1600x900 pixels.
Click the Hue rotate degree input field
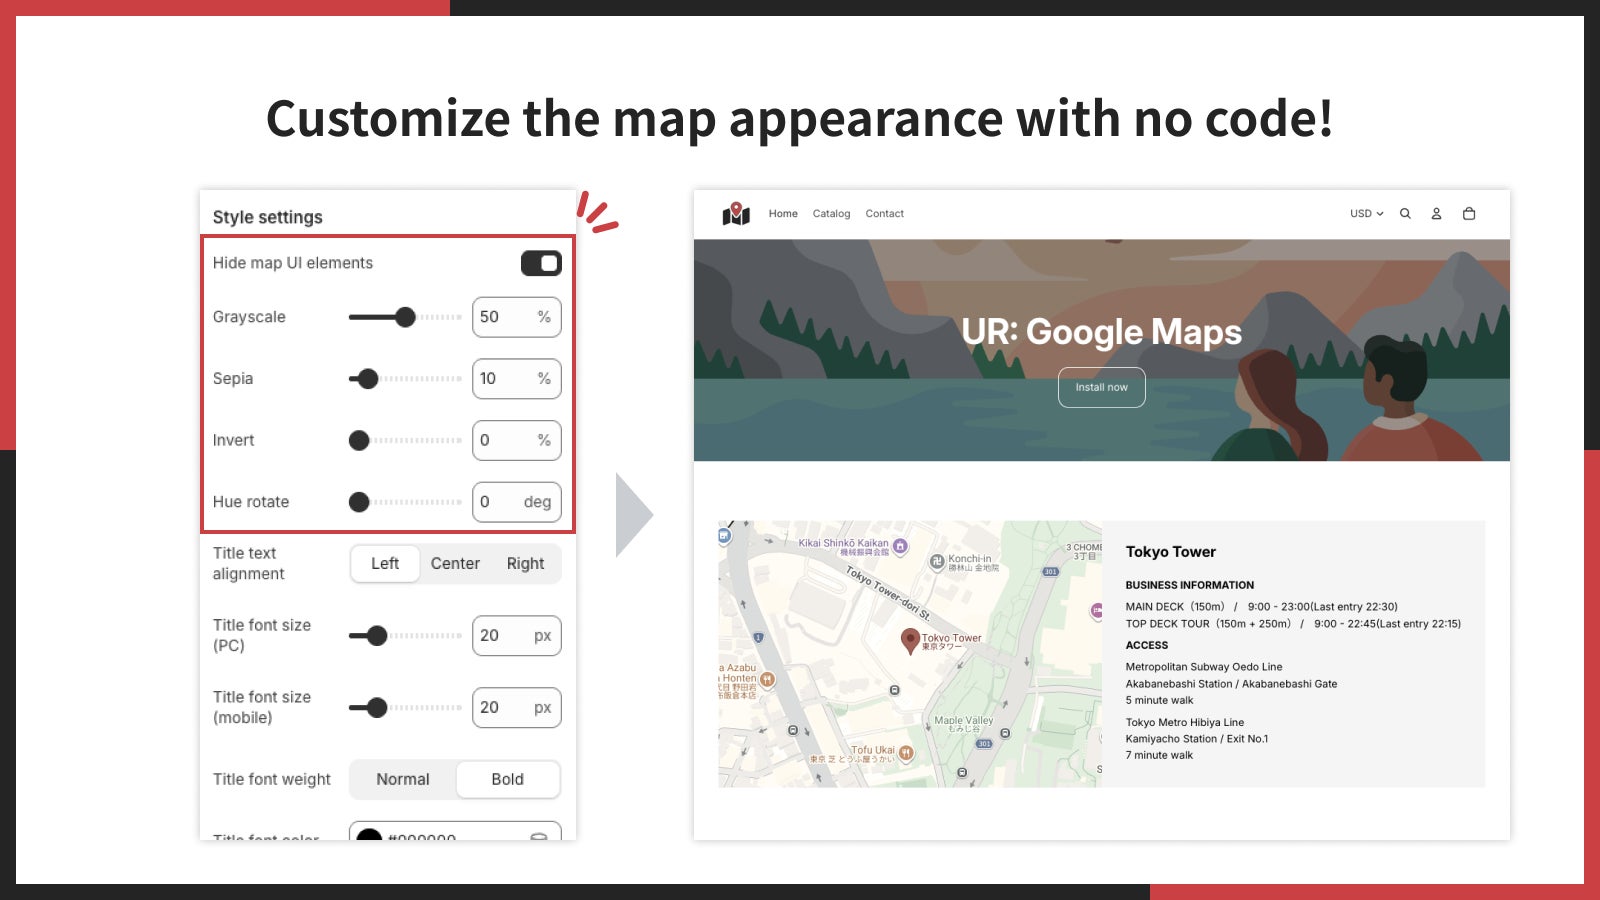517,502
